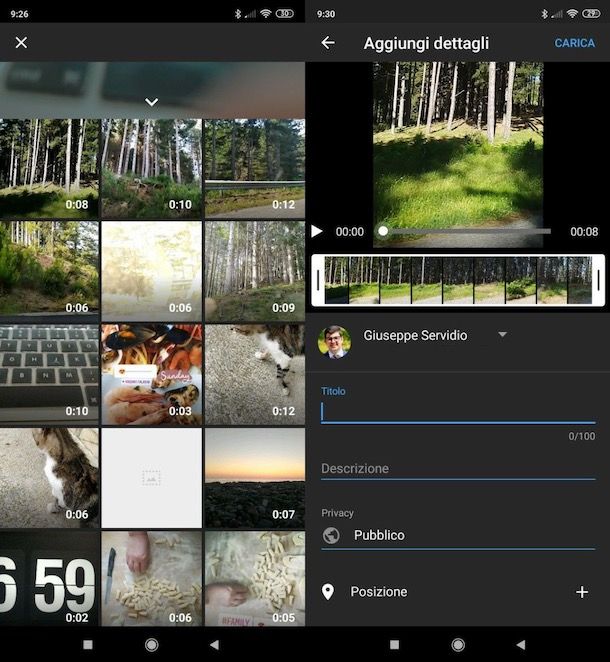Viewport: 610px width, 662px height.
Task: Select the 0:06 sitting cat video thumbnail
Action: coord(49,478)
